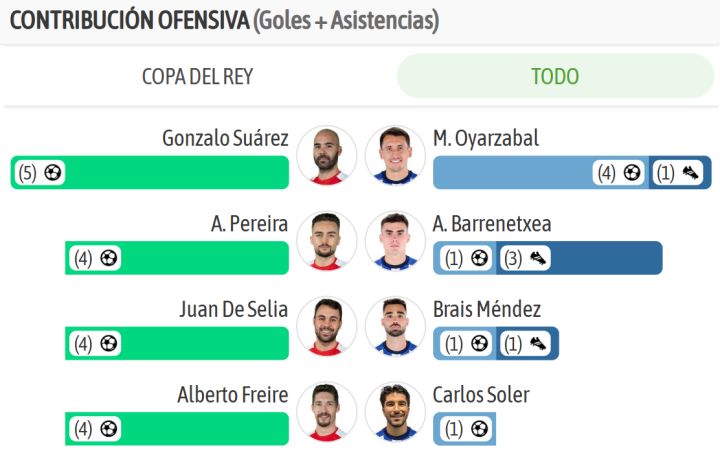
Task: Click assist boot icon in M. Oyarzabal's bar
Action: point(691,172)
